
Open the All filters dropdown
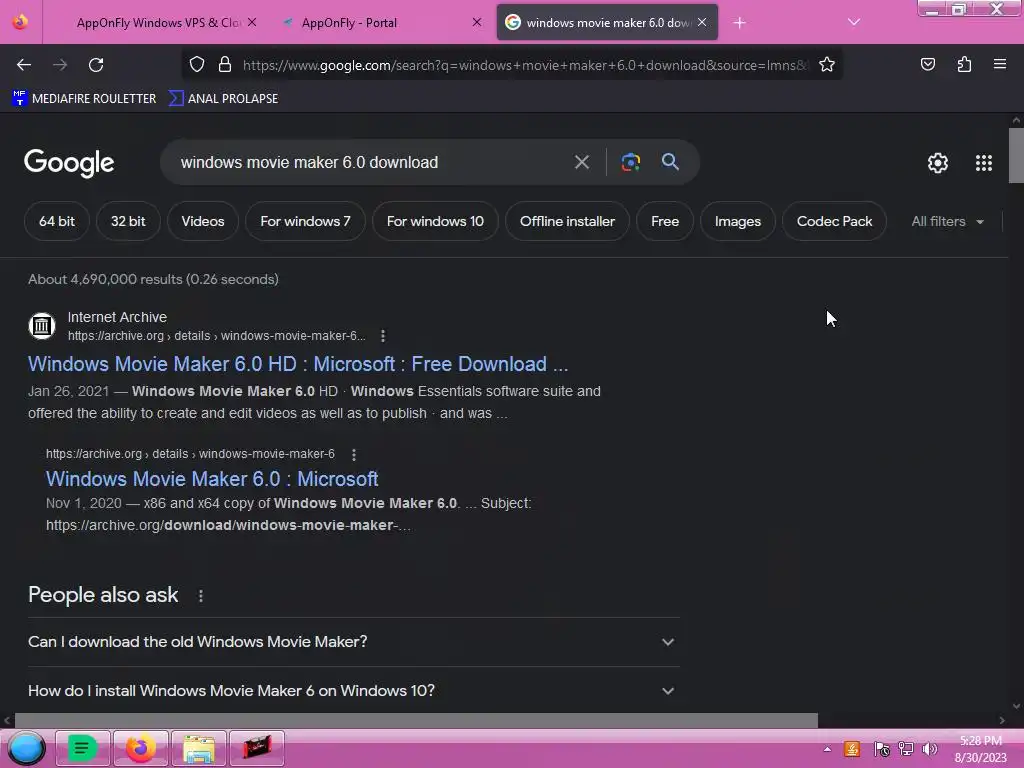point(947,221)
